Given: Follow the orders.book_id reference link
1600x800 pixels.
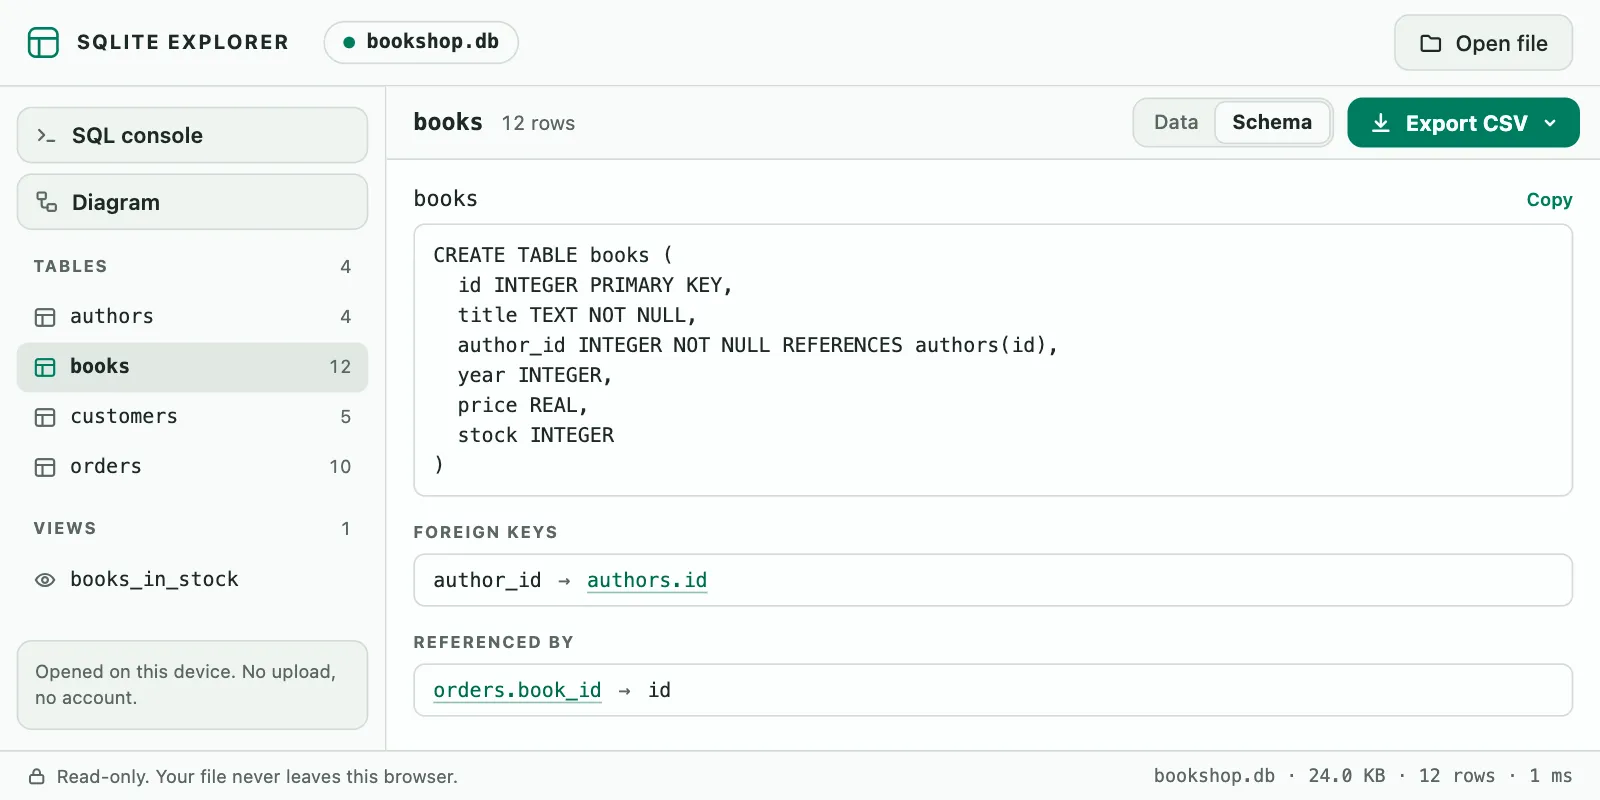Looking at the screenshot, I should pyautogui.click(x=517, y=690).
